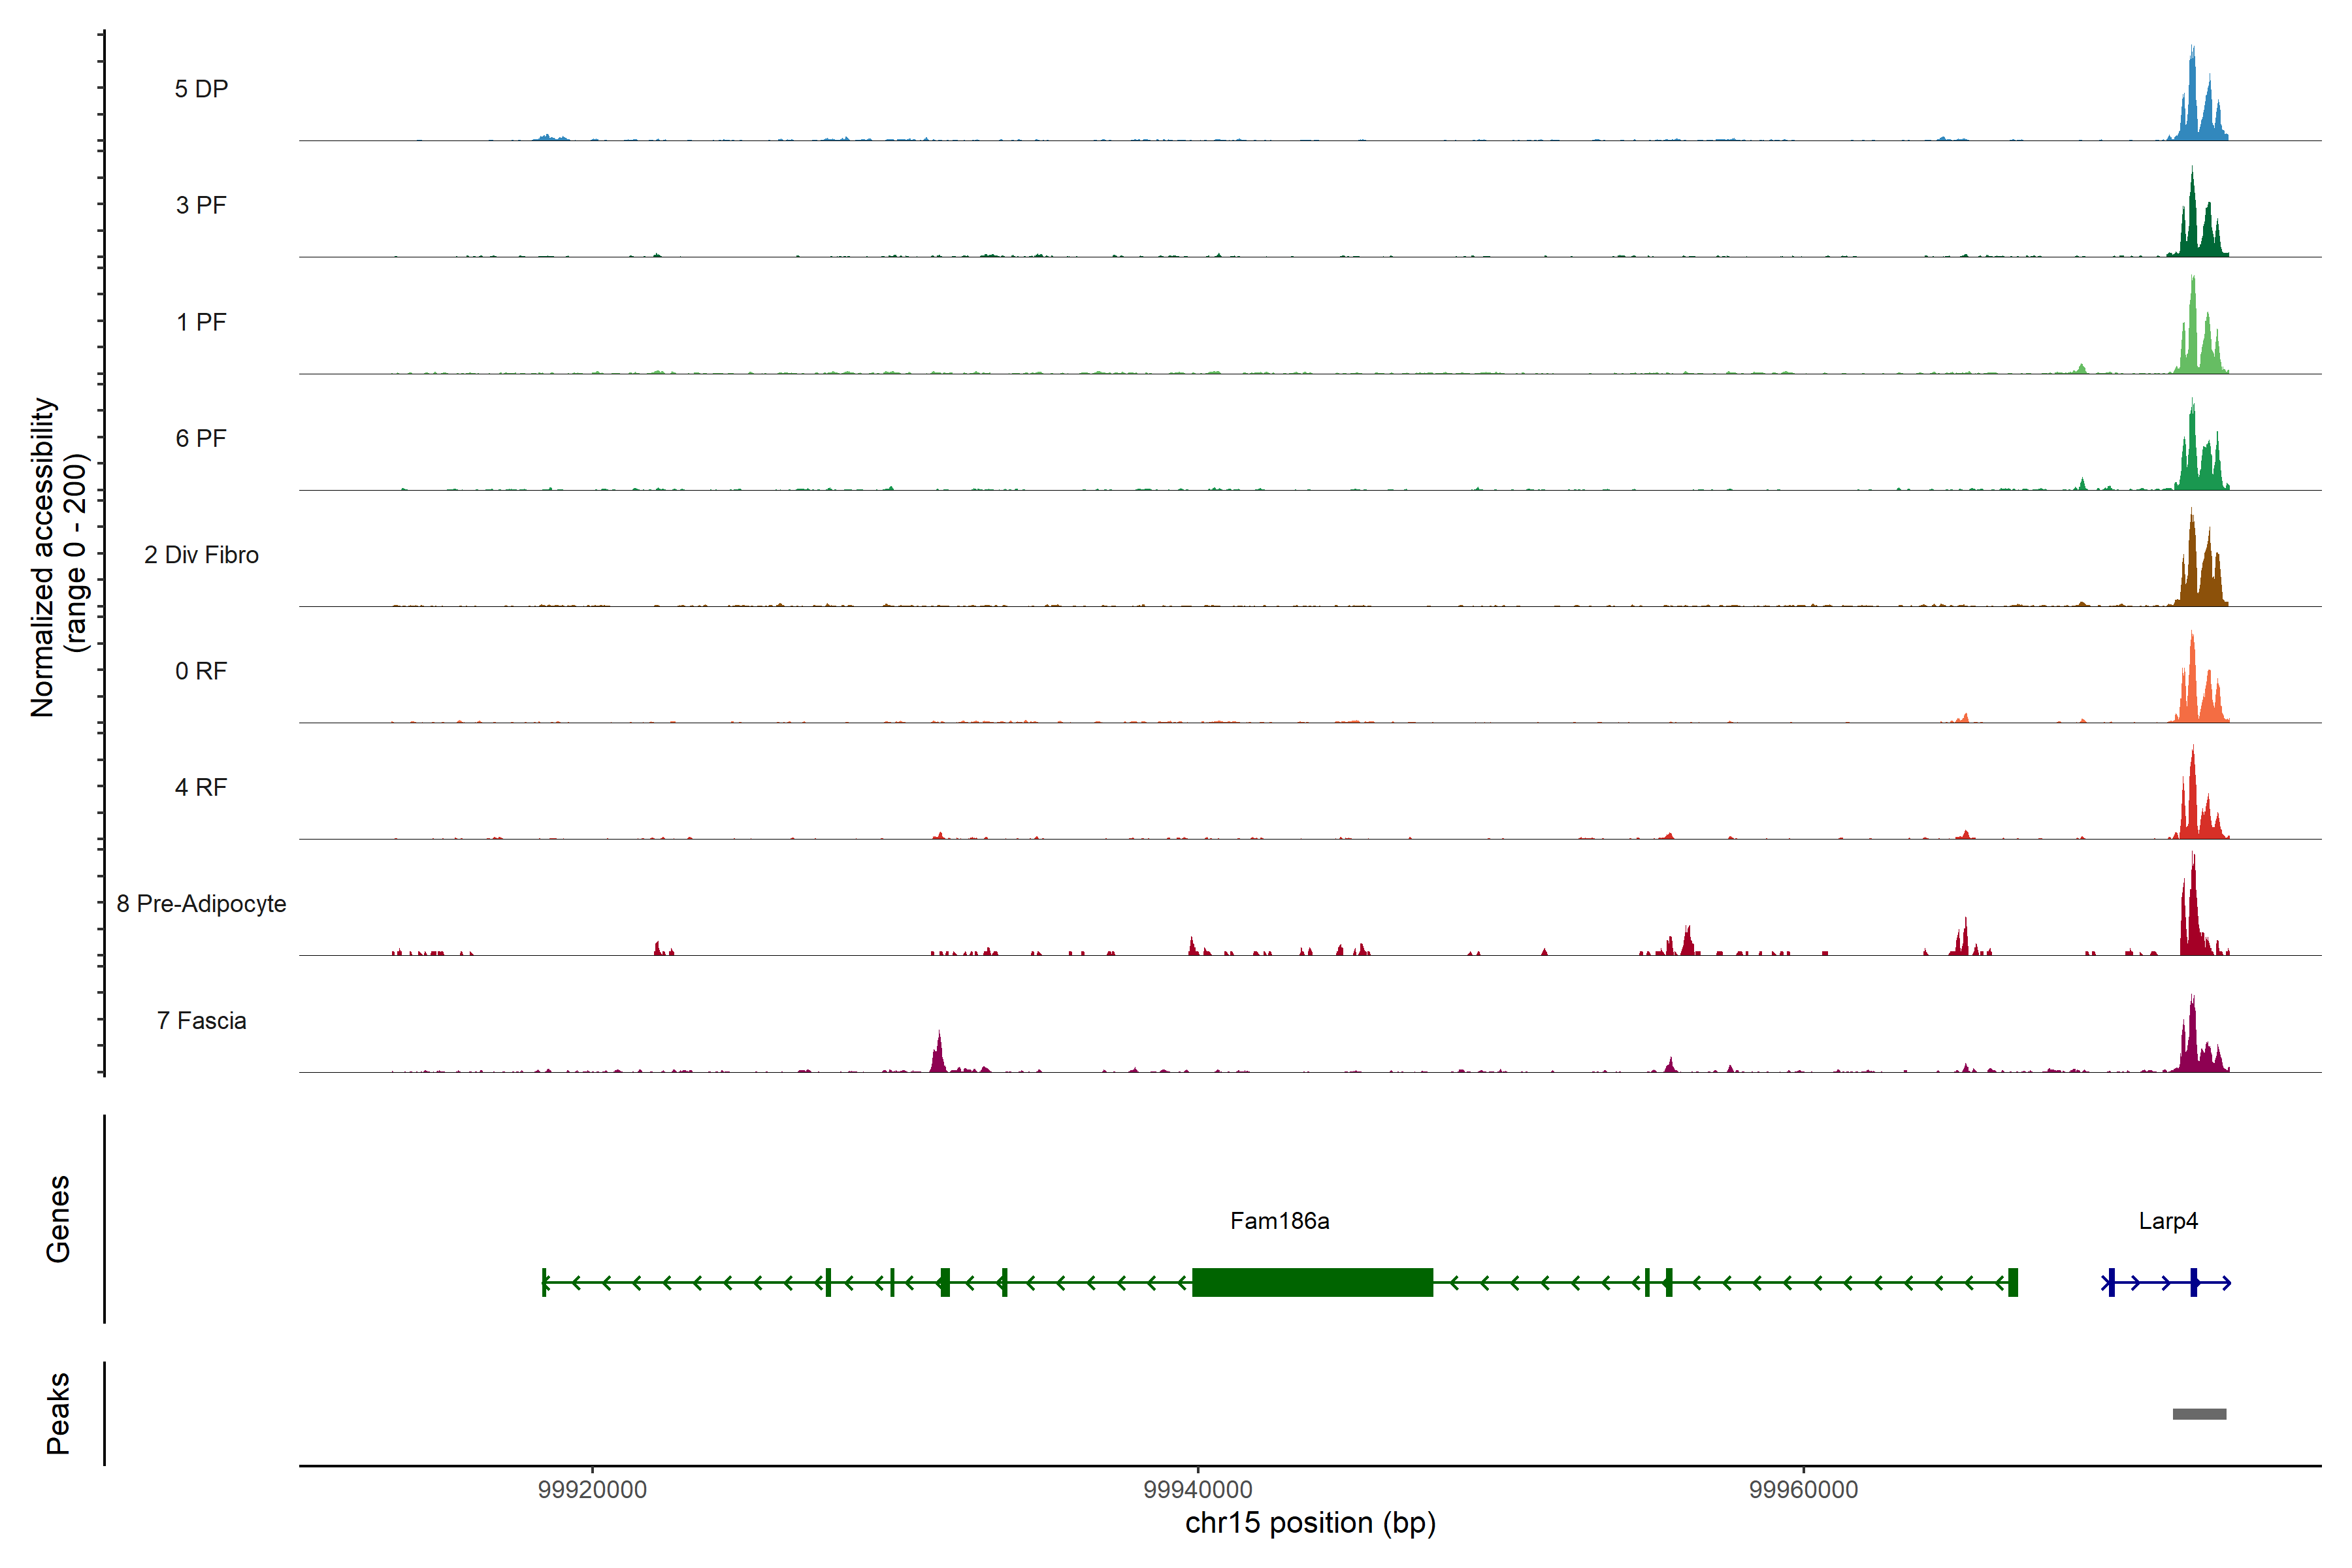Click the Genes track label
2352x1568 pixels.
pyautogui.click(x=58, y=1219)
